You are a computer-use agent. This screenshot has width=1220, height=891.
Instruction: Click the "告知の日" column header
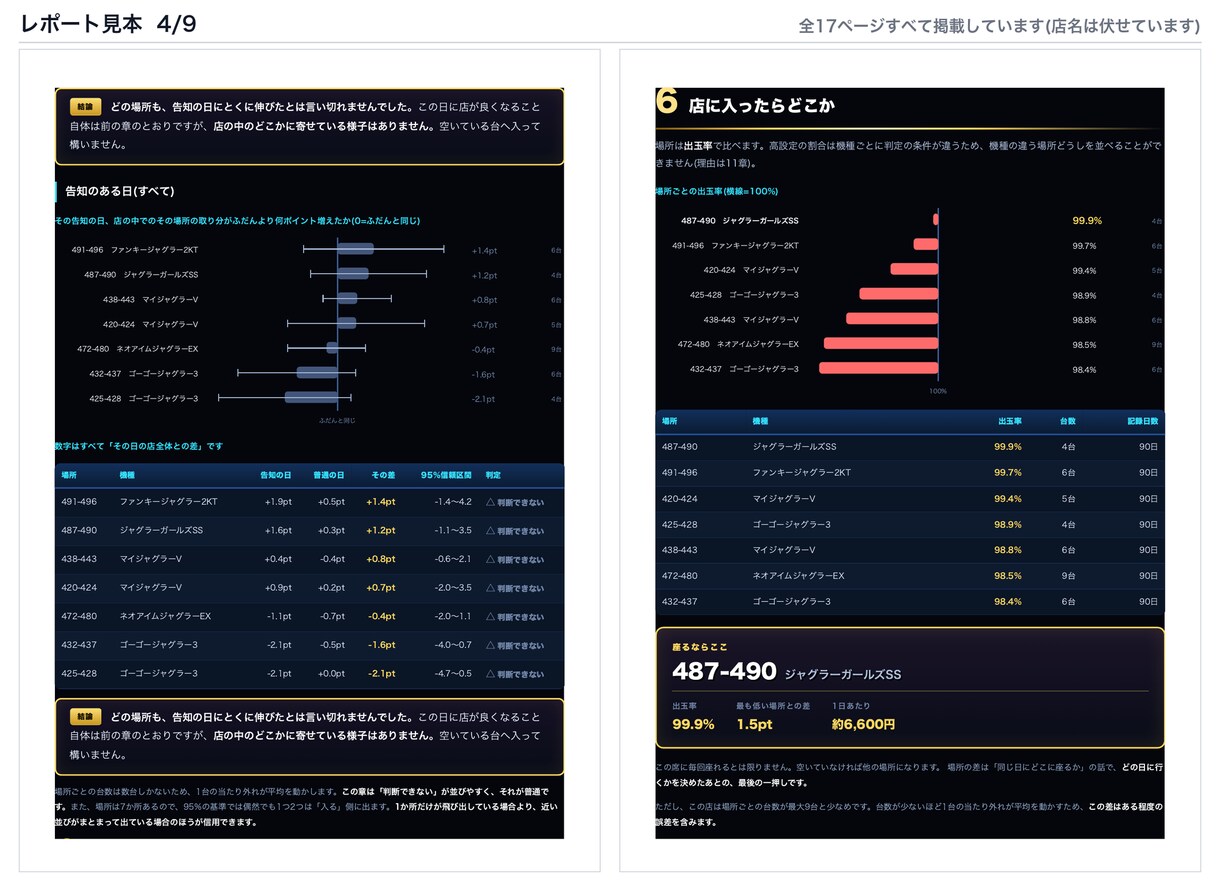(275, 475)
